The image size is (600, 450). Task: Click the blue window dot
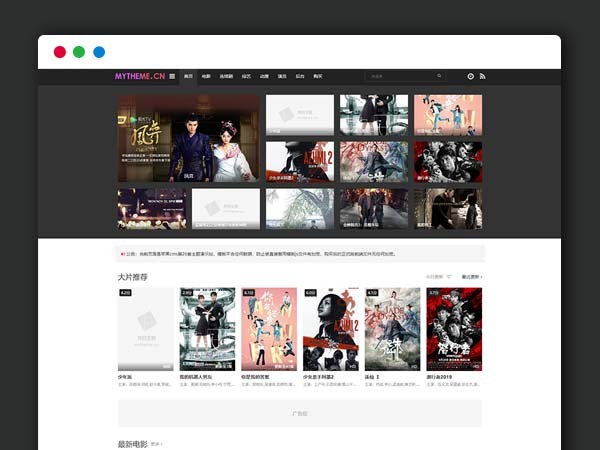click(x=99, y=52)
